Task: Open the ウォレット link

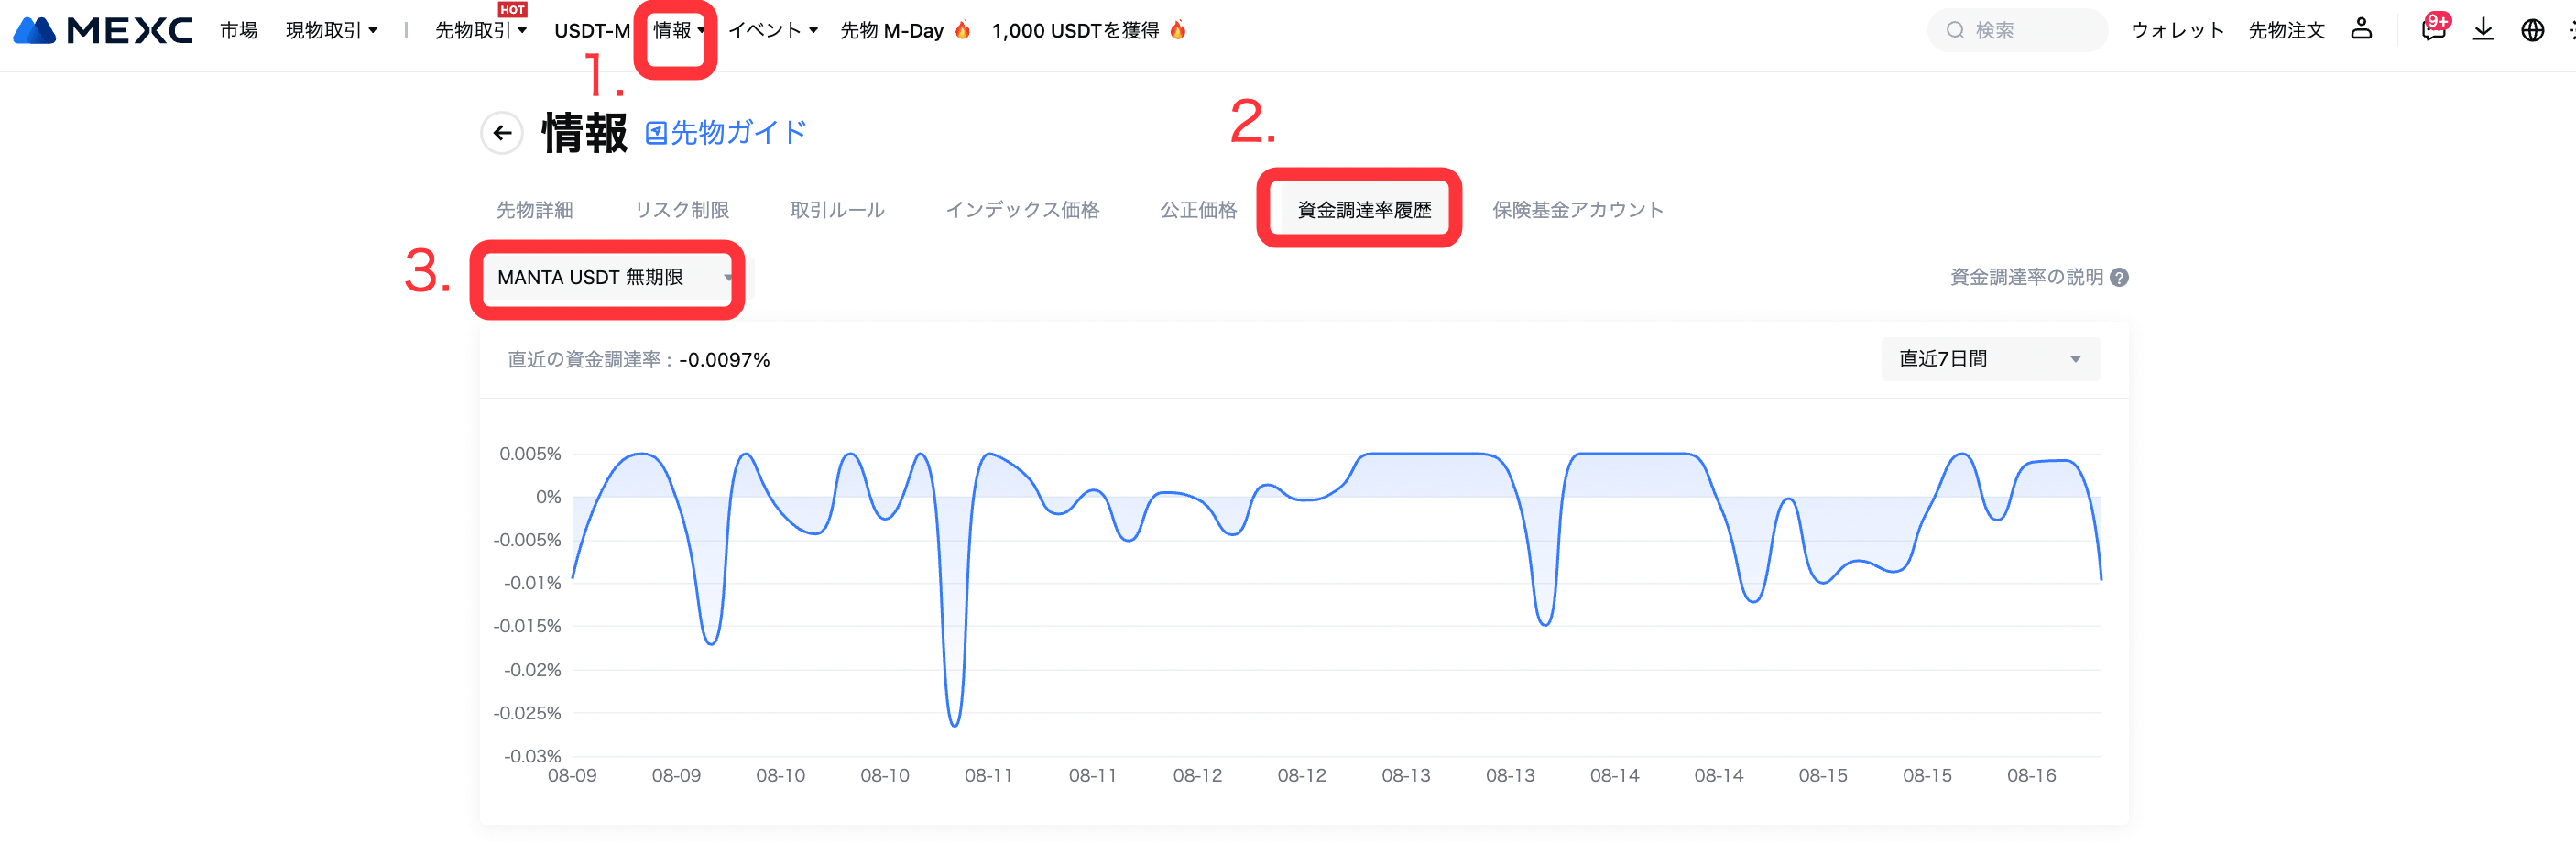Action: [x=2177, y=31]
